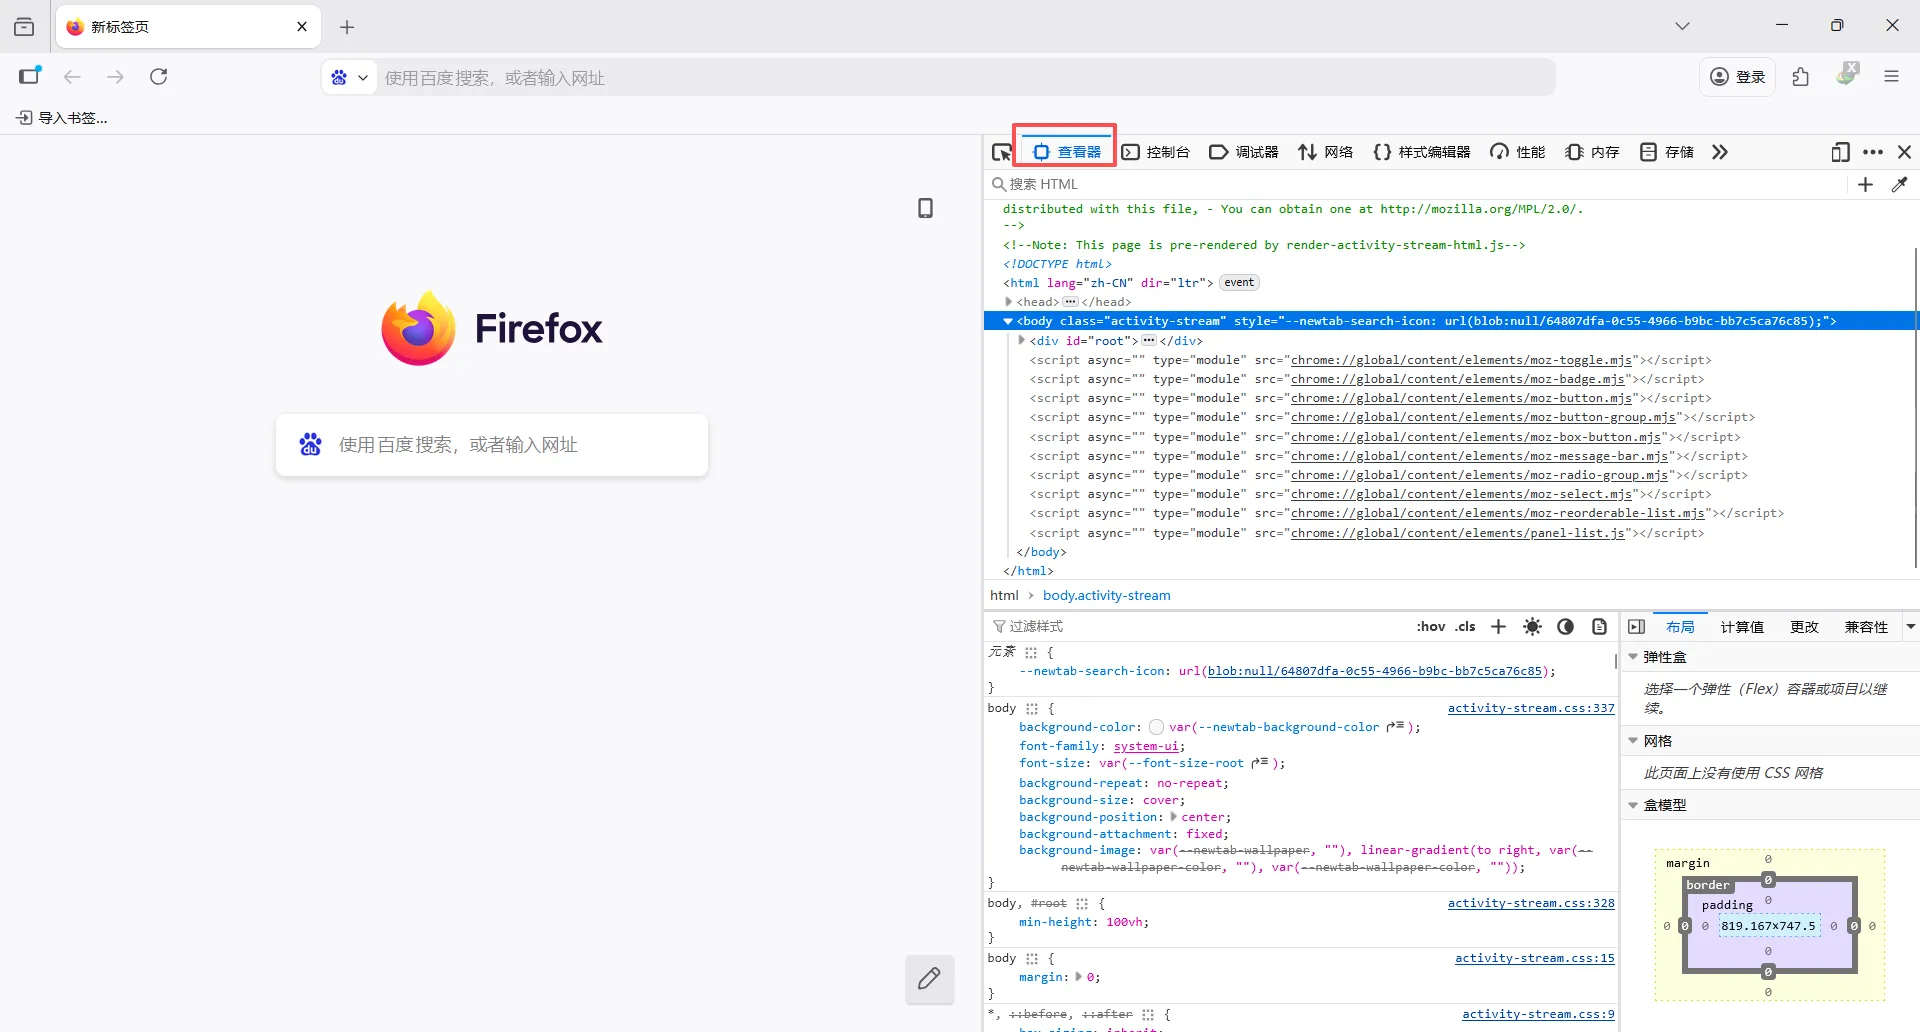Collapse the body.activity-stream node
1920x1032 pixels.
(x=1008, y=321)
